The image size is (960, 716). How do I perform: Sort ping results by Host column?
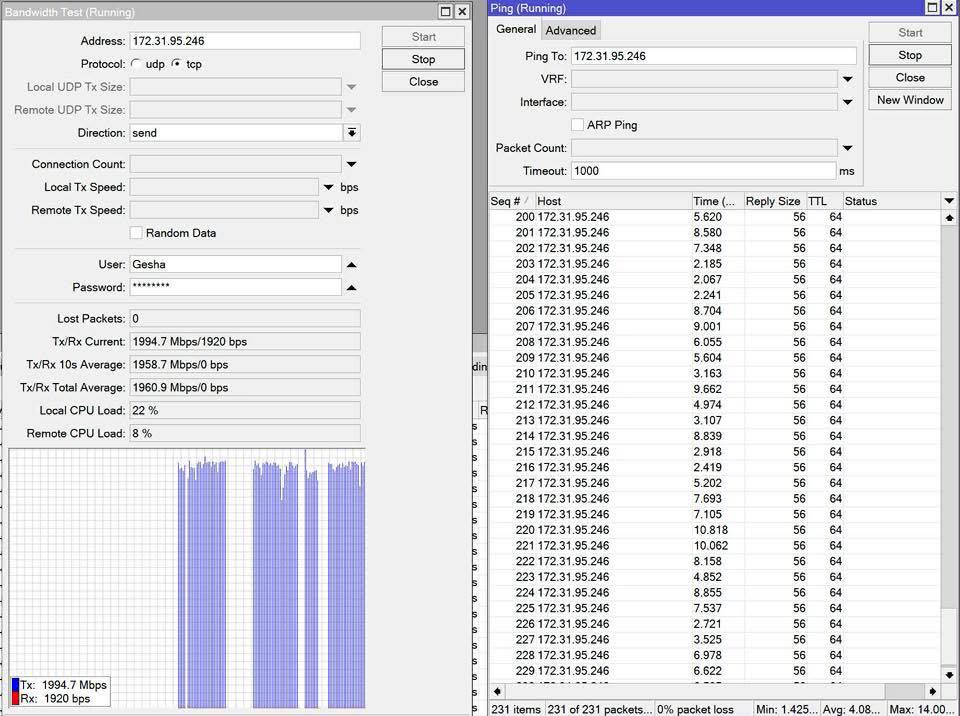point(613,201)
